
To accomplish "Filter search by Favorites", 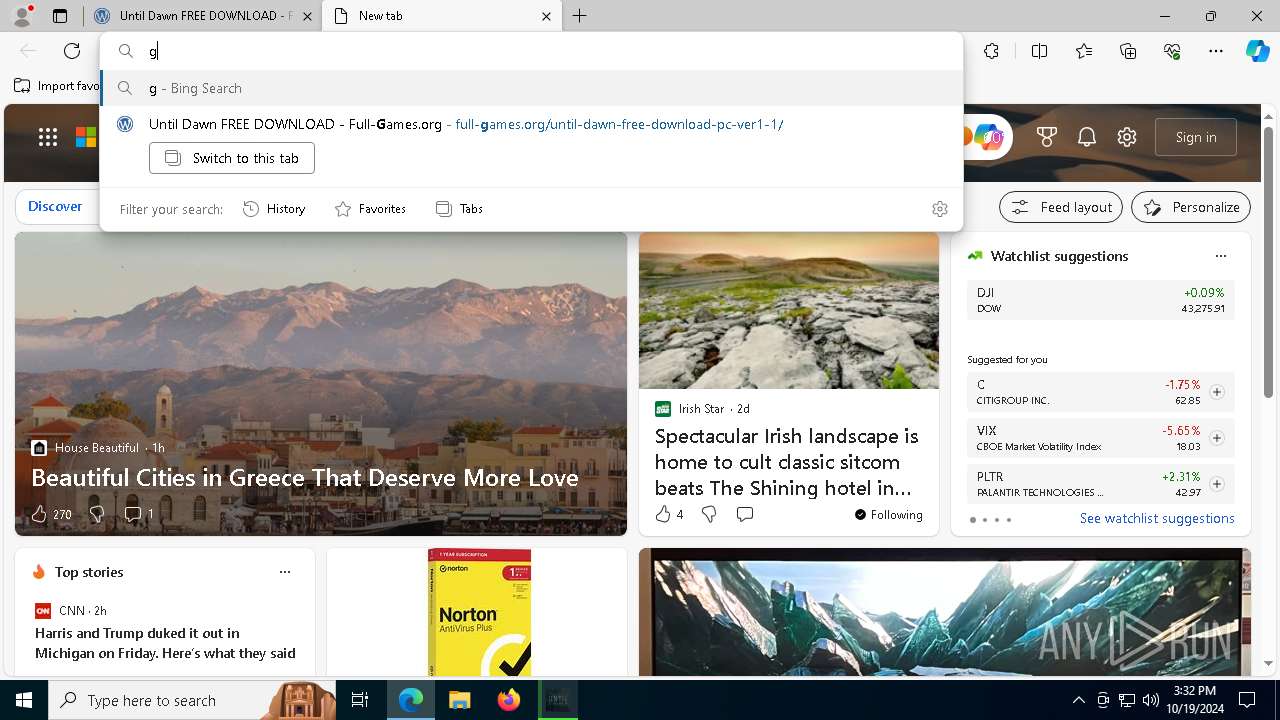I will [x=370, y=209].
